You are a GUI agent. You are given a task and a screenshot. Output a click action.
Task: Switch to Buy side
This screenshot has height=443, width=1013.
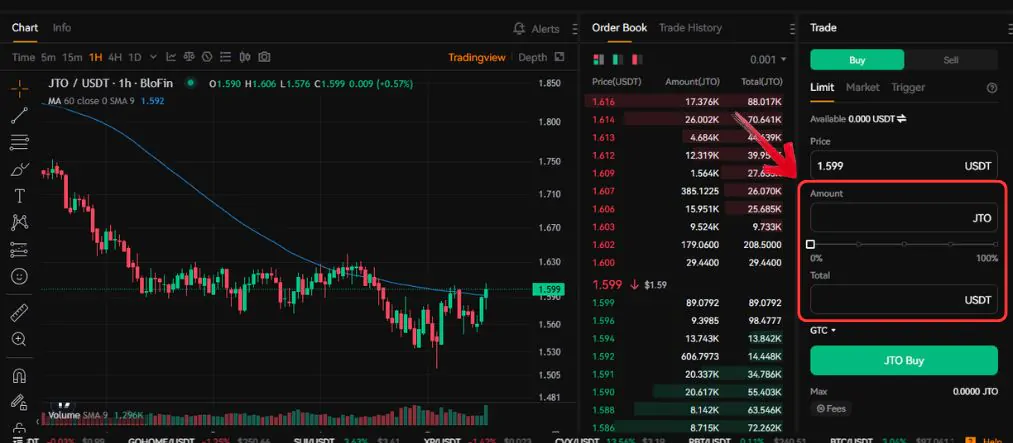pyautogui.click(x=857, y=60)
